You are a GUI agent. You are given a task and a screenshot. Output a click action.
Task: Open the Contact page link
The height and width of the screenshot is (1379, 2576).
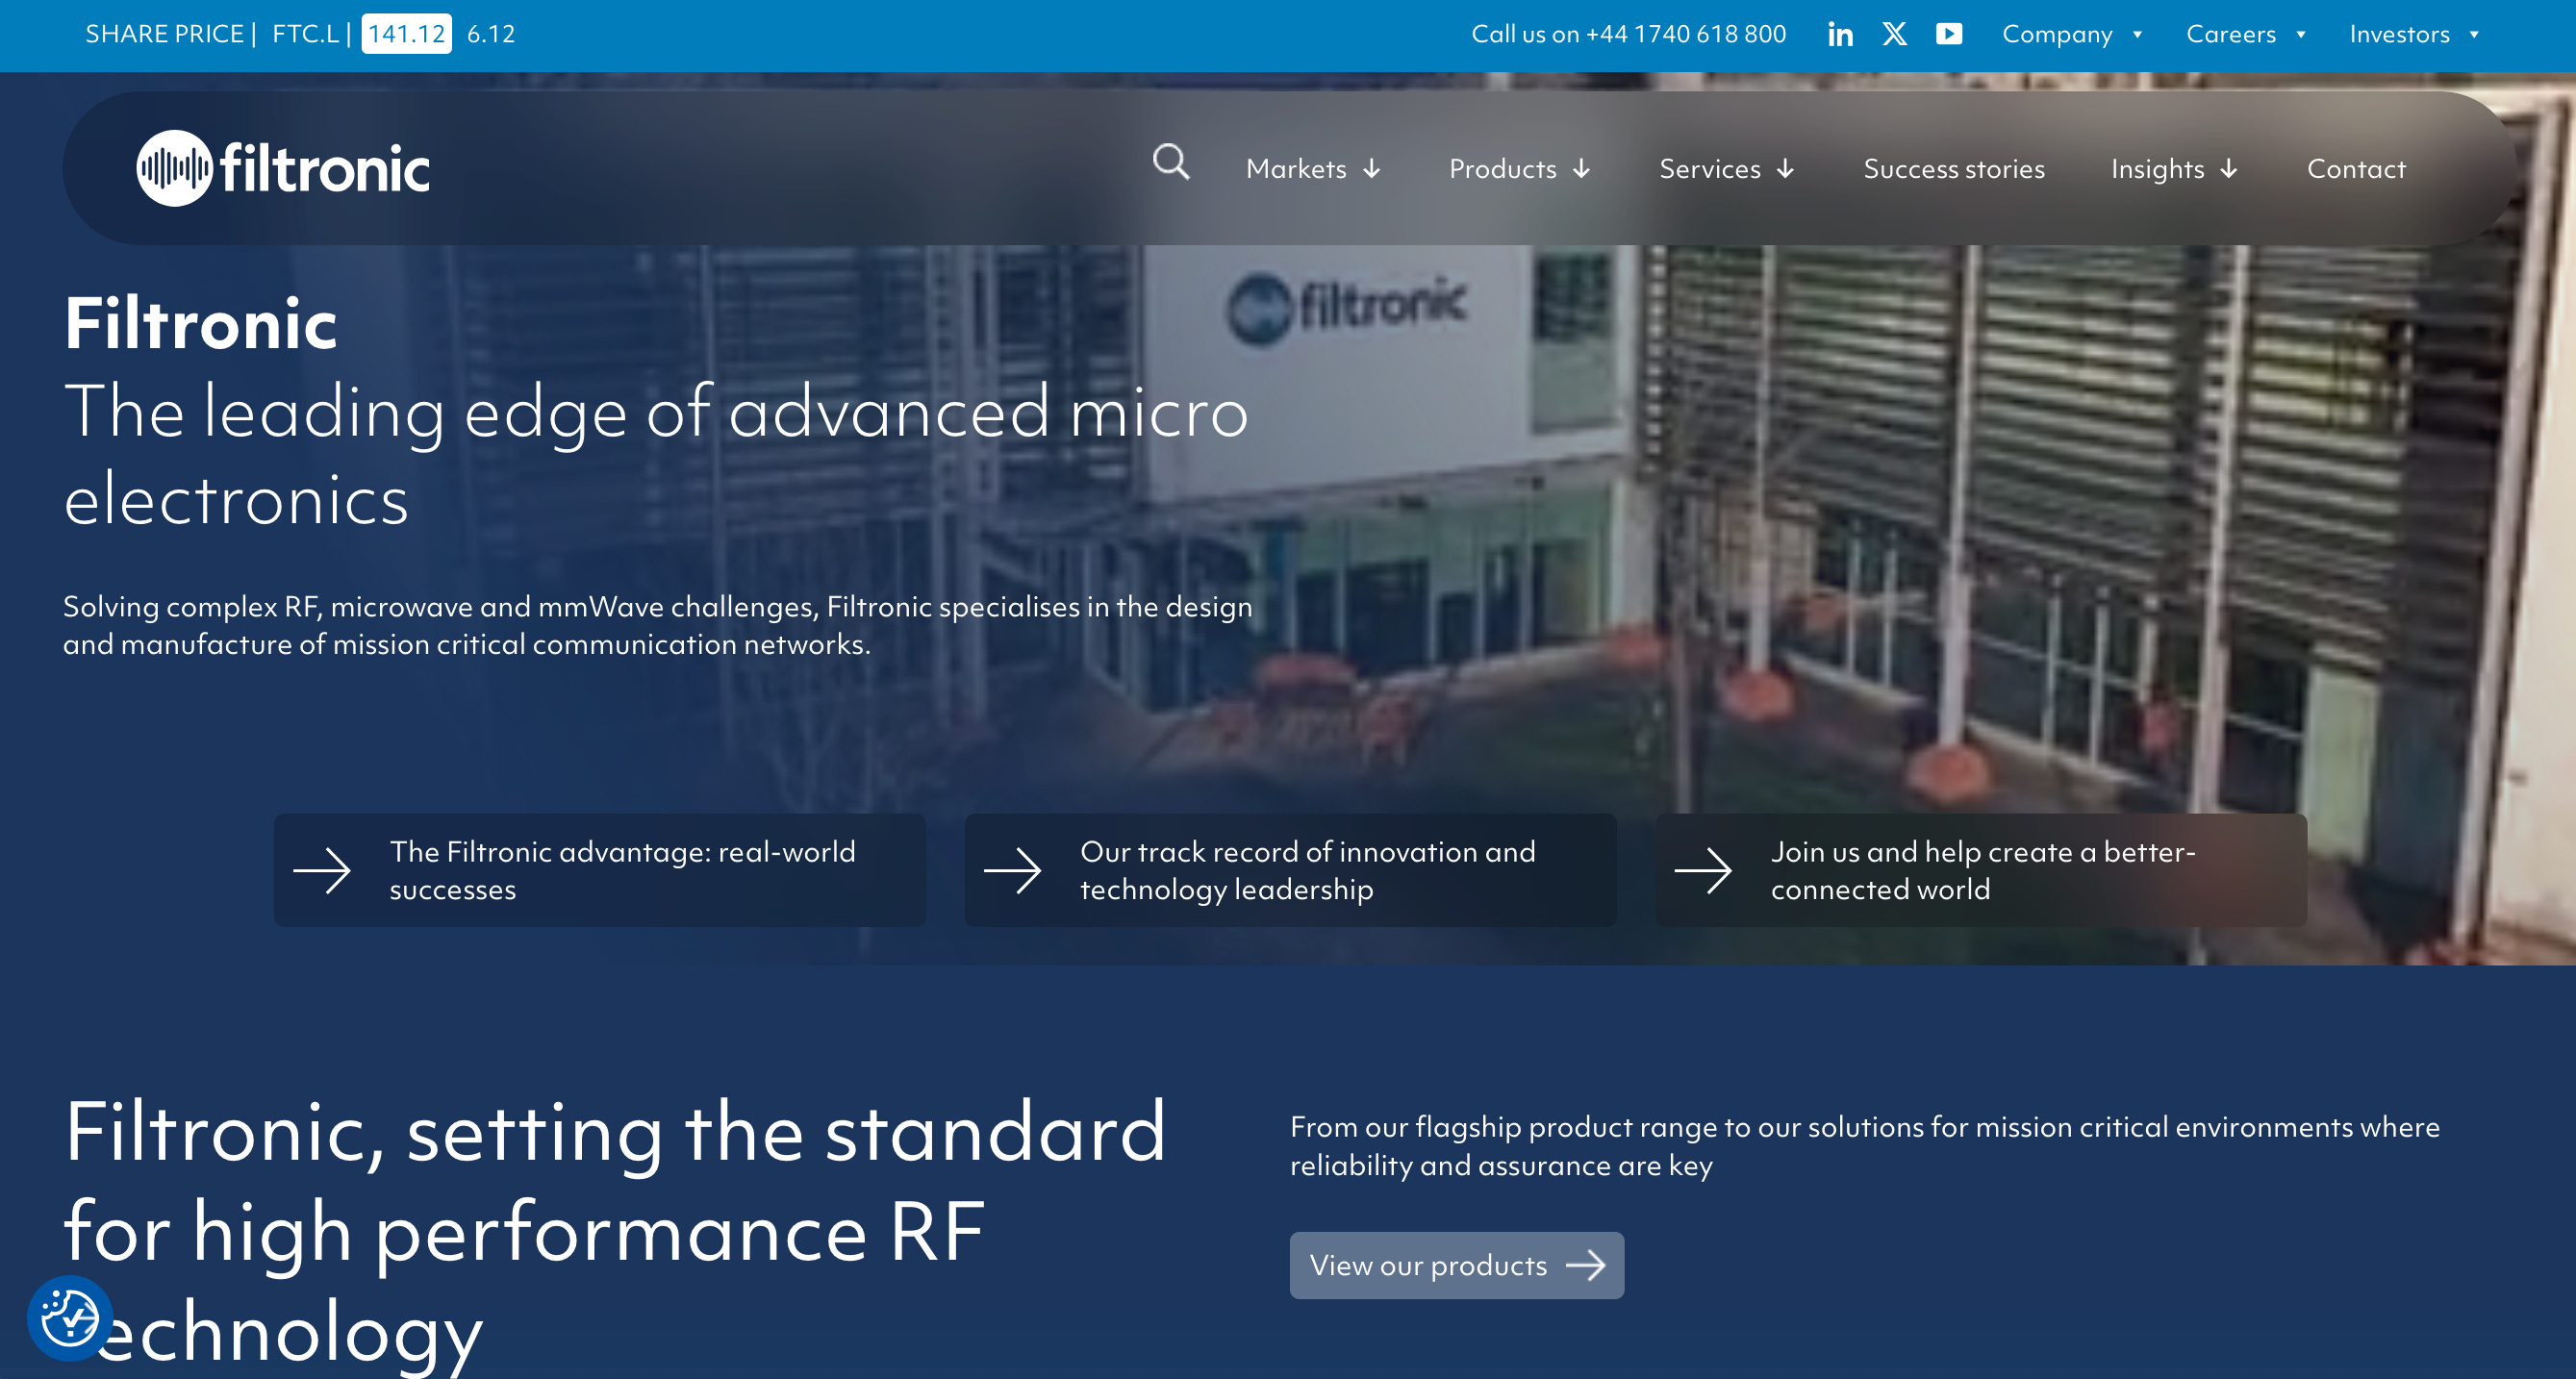pos(2355,169)
